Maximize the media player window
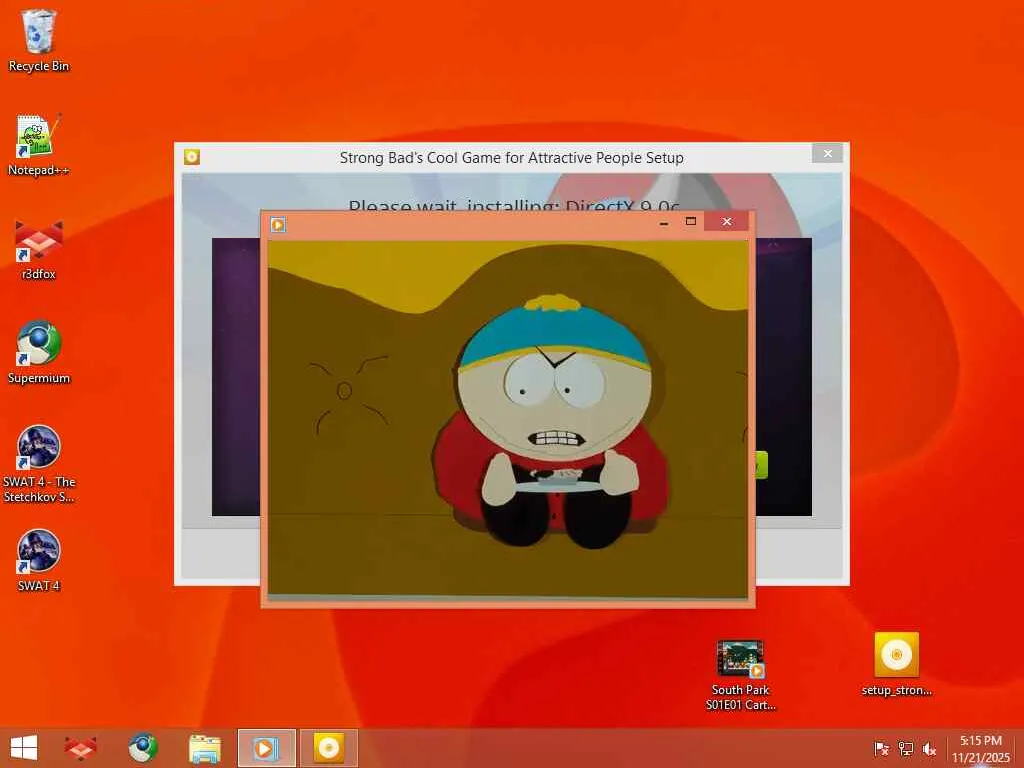 pos(690,222)
